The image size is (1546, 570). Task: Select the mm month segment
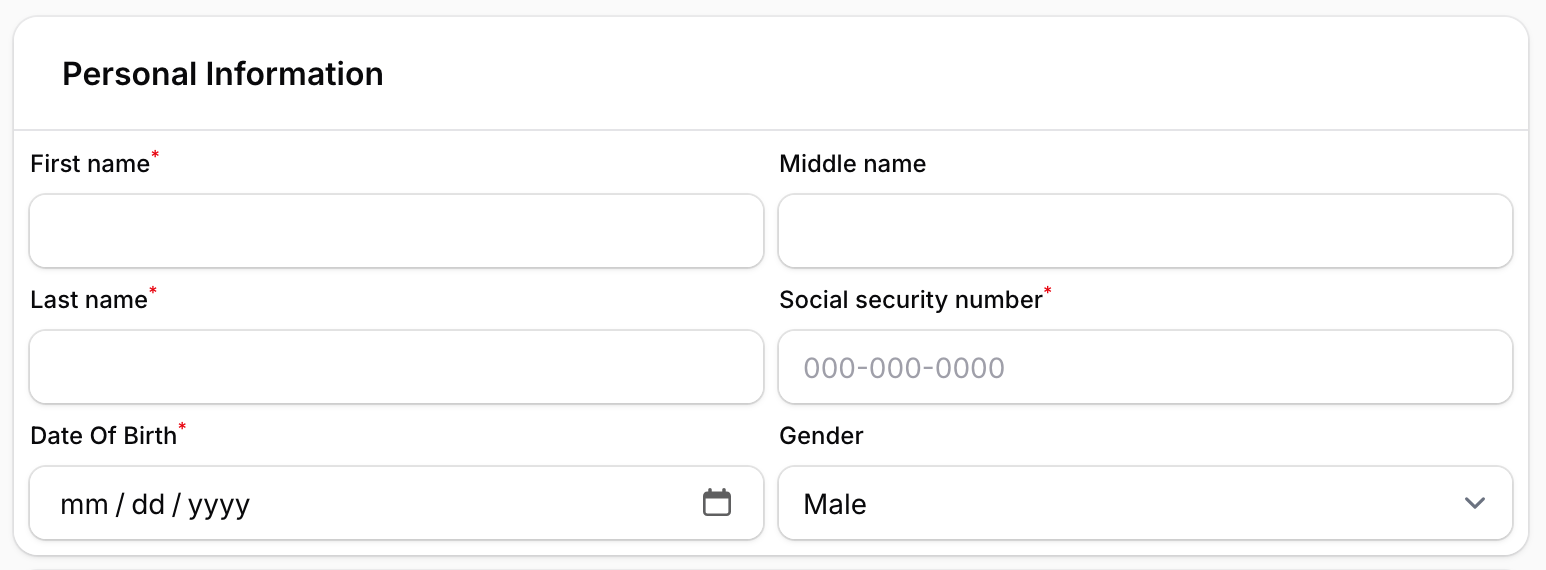pyautogui.click(x=84, y=504)
